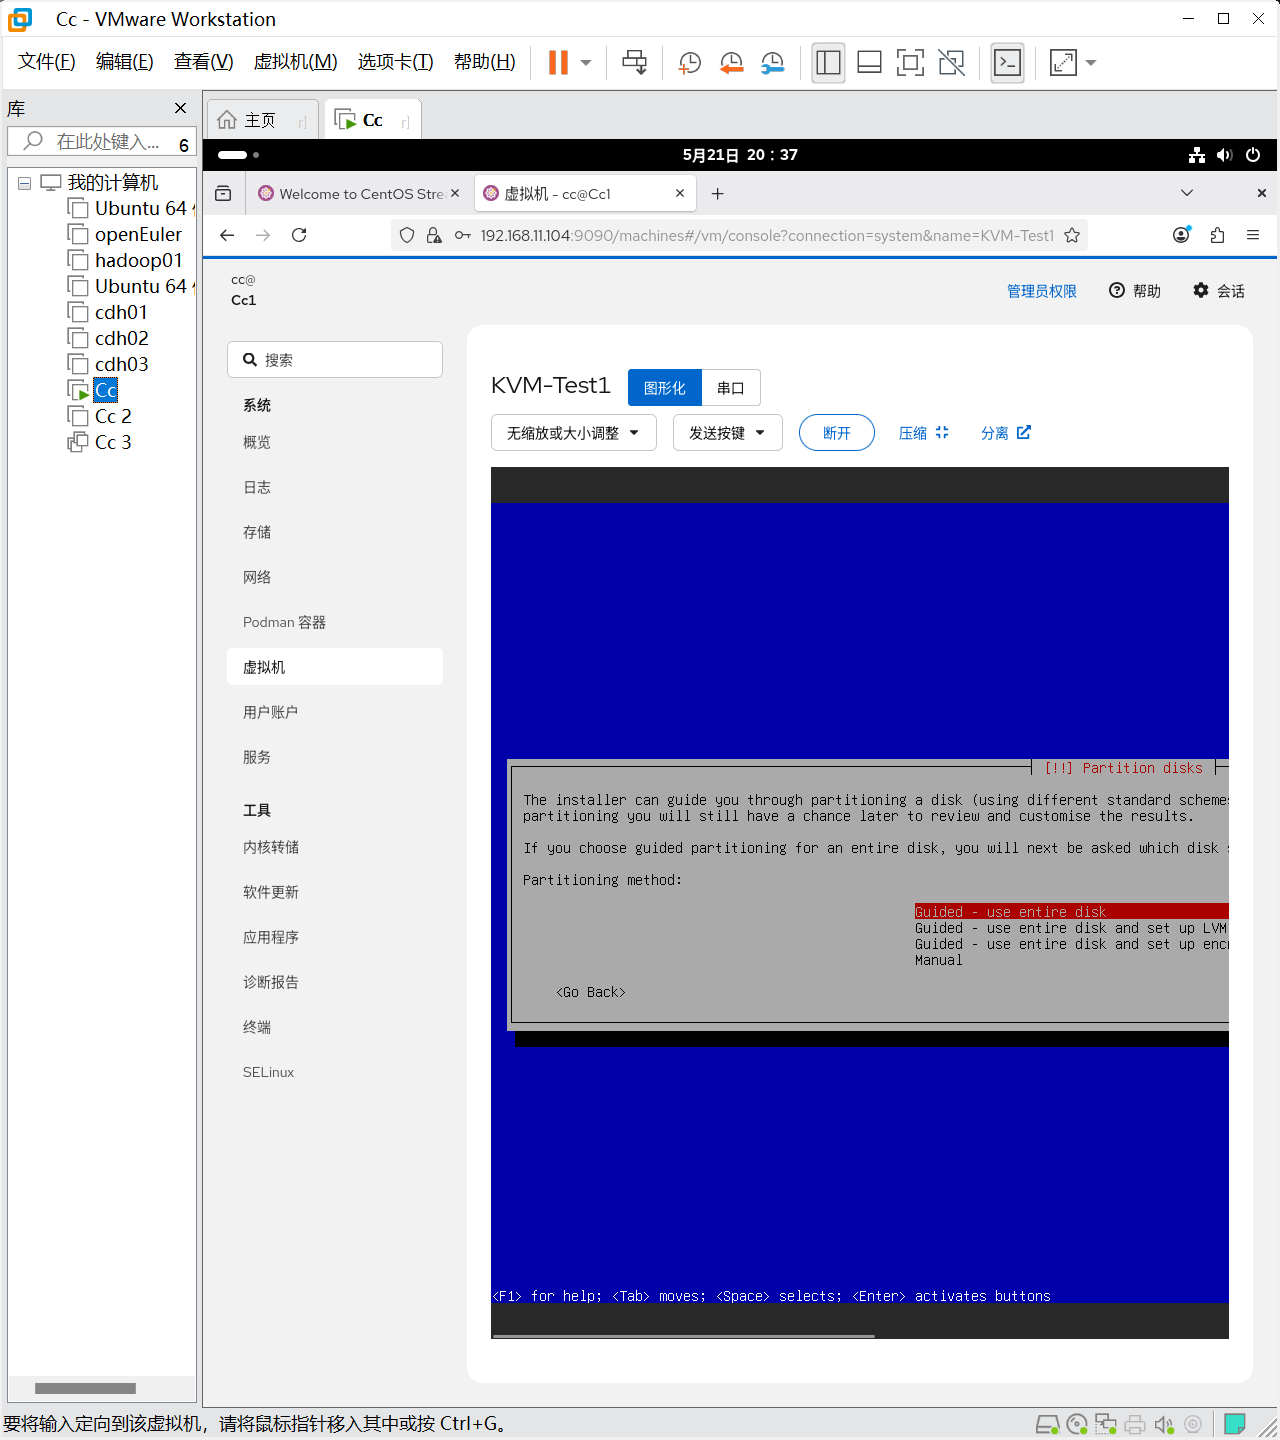
Task: Switch VMware to full screen mode
Action: tap(910, 63)
